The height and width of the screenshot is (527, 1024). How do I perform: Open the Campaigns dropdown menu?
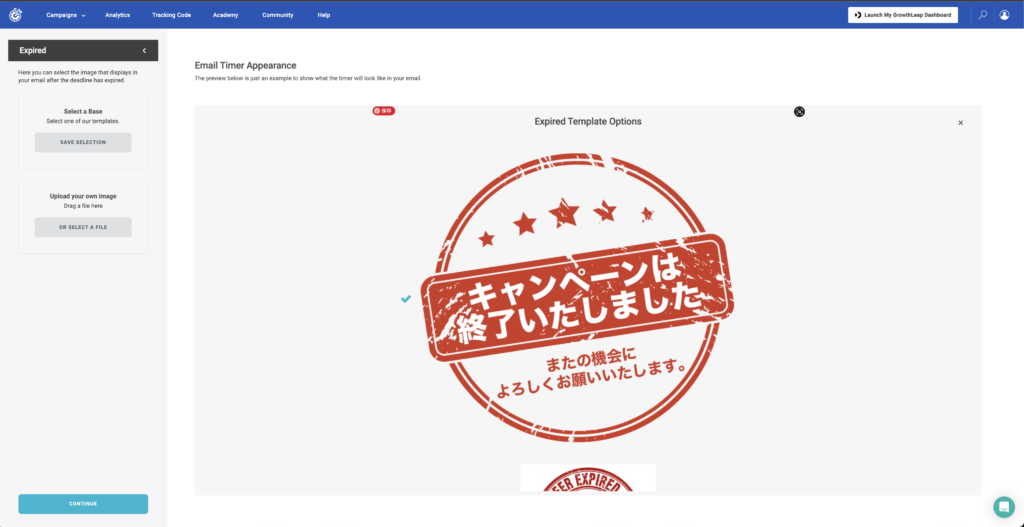point(66,15)
